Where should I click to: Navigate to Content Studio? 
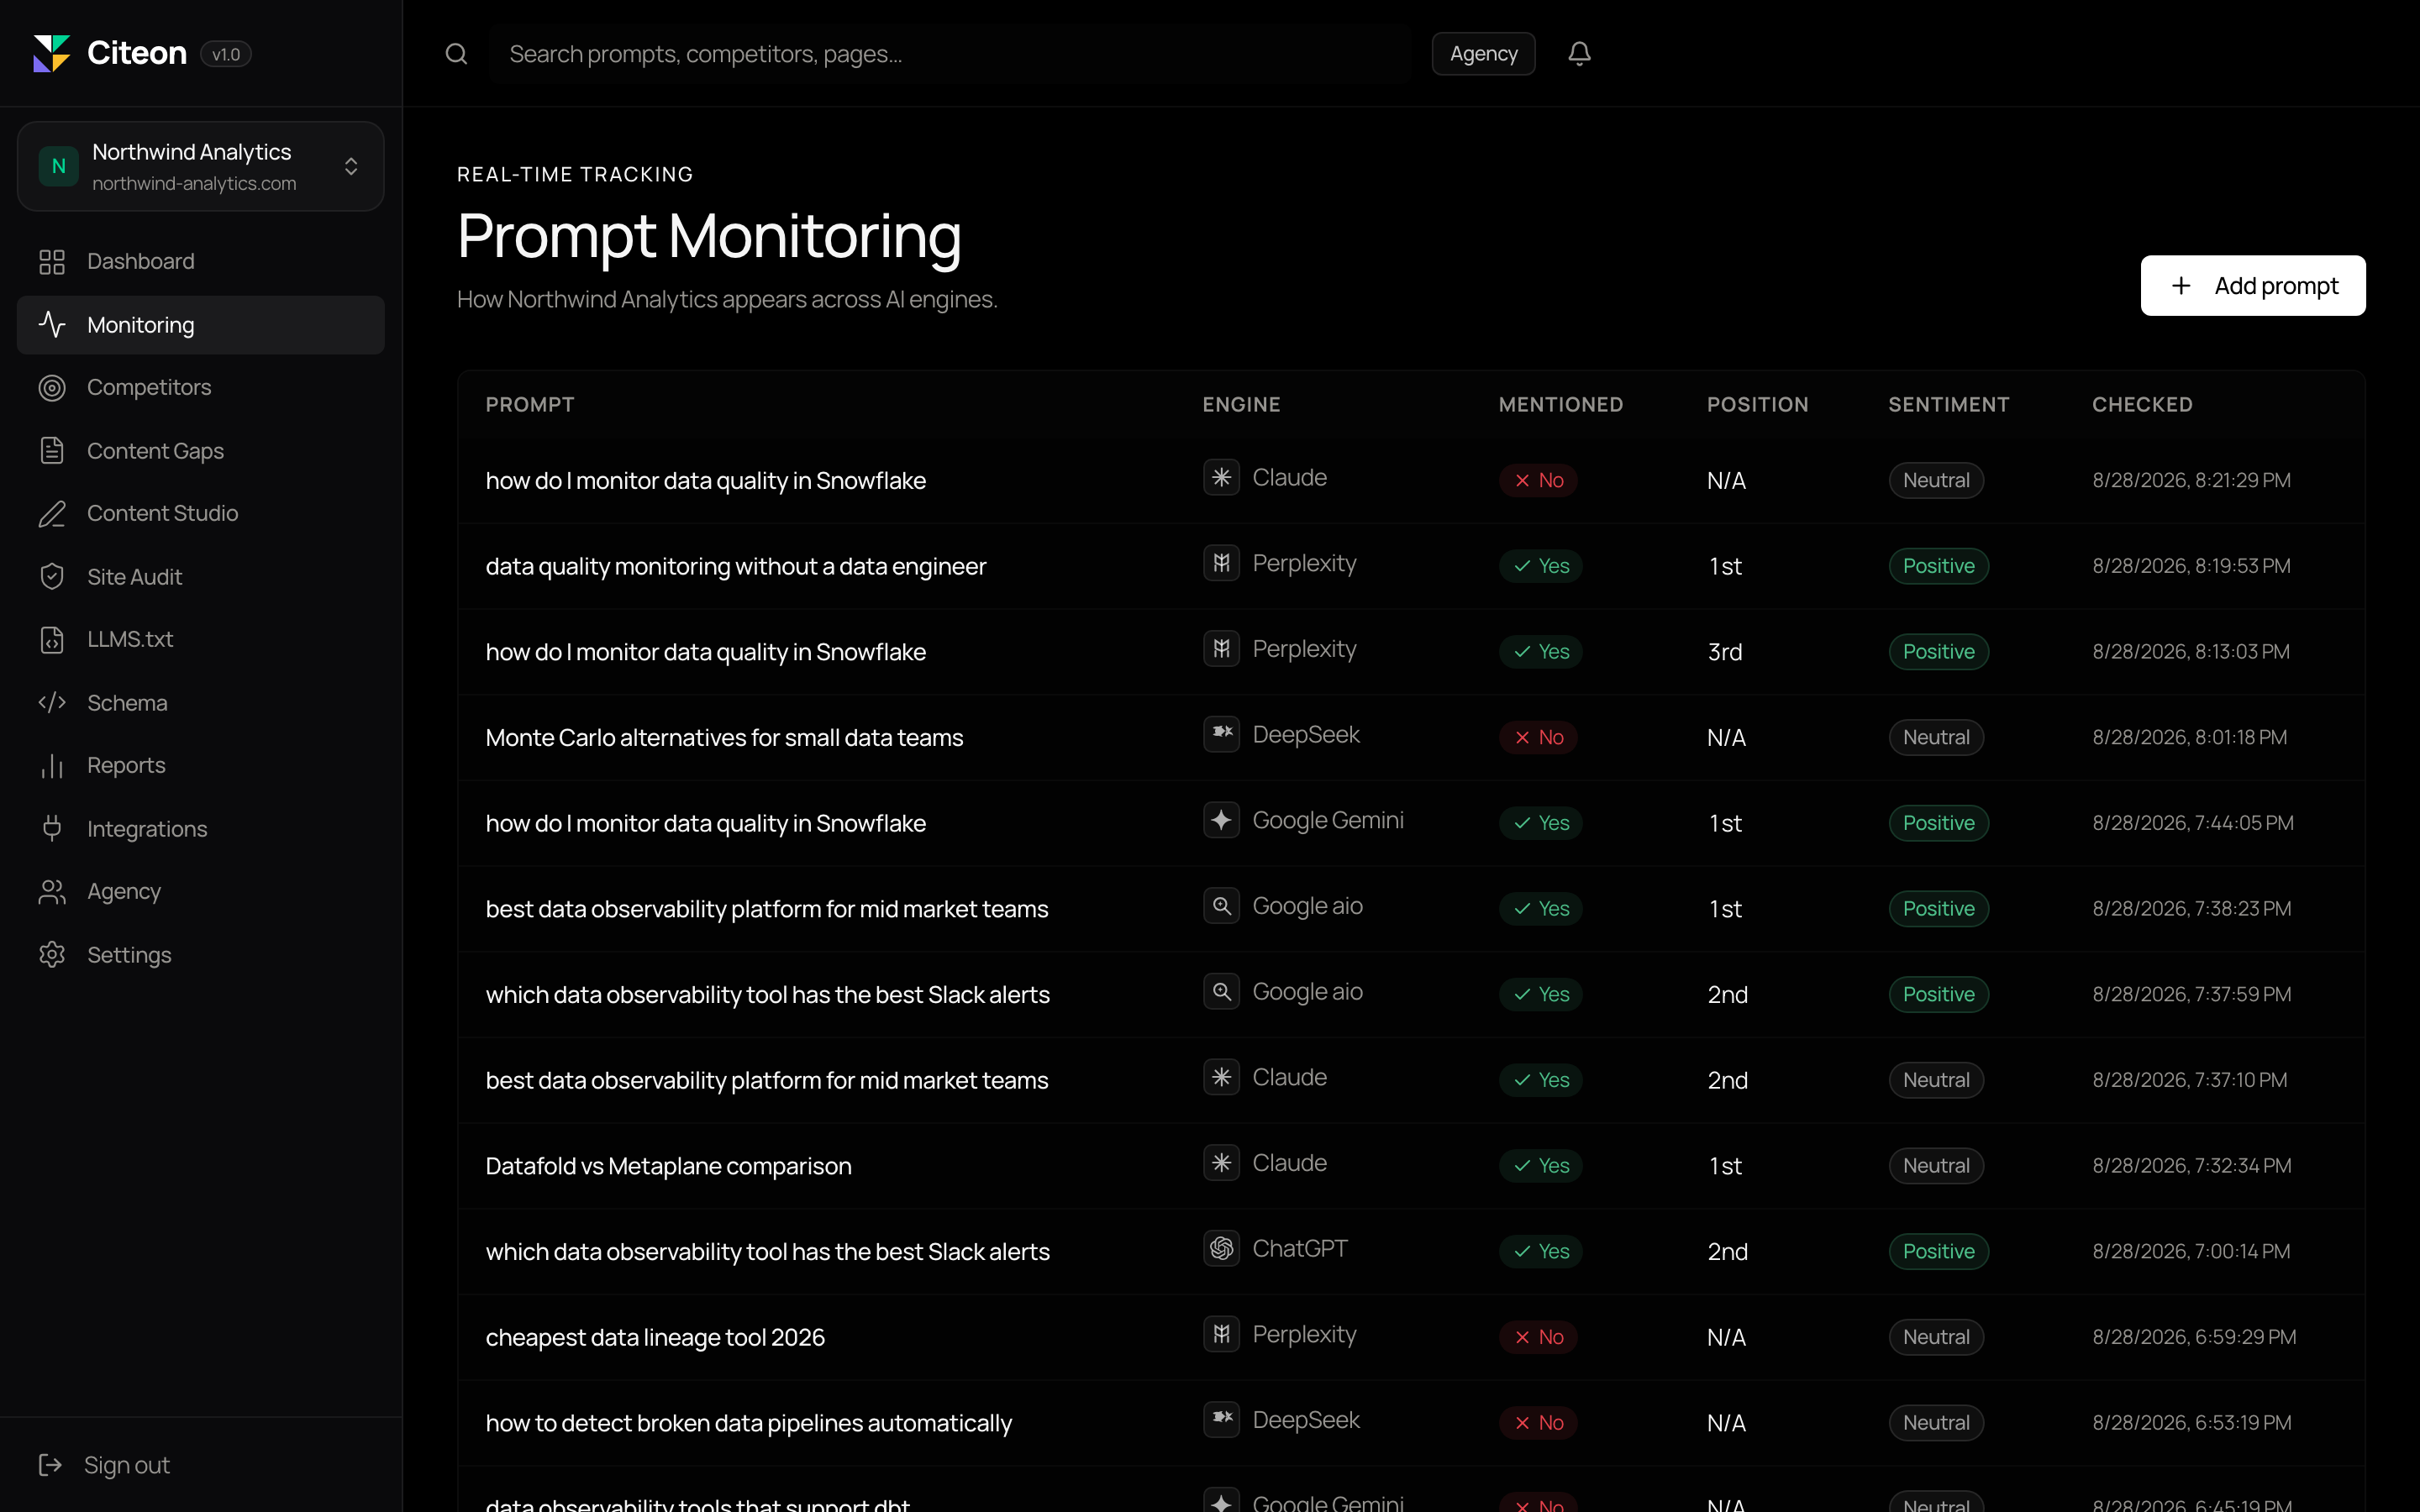[200, 514]
